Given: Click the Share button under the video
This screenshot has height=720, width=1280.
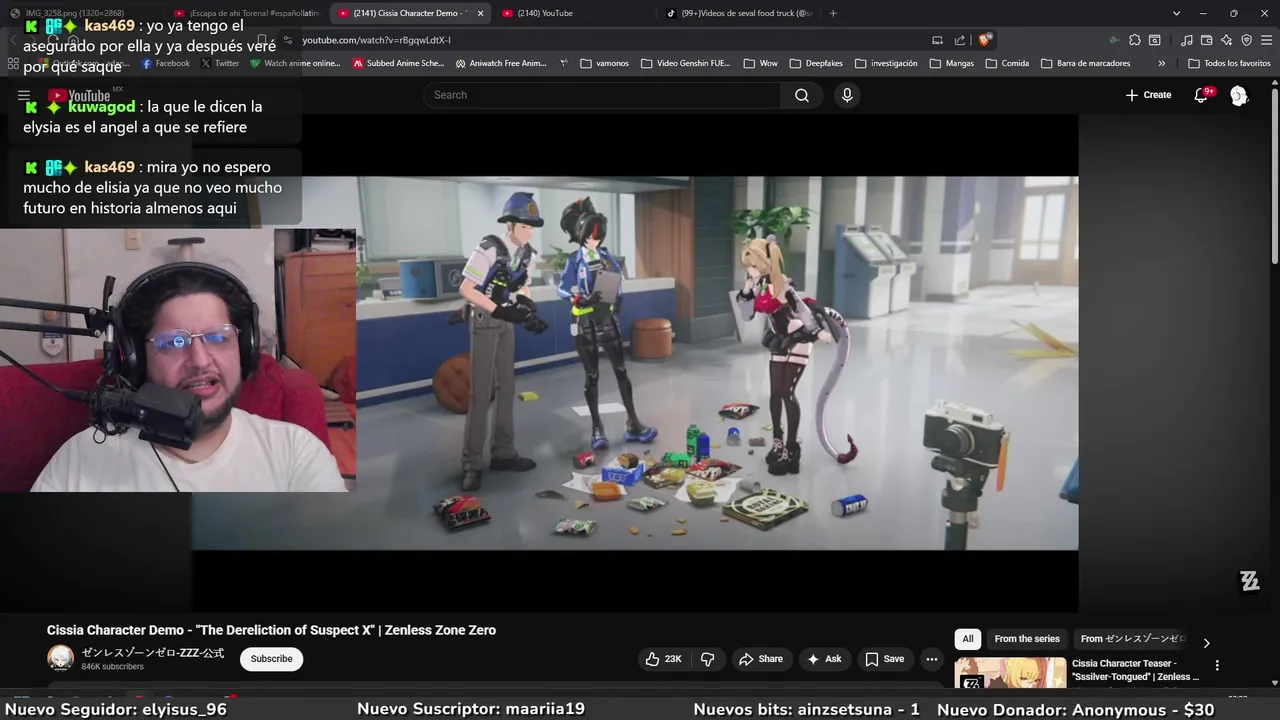Looking at the screenshot, I should tap(761, 659).
